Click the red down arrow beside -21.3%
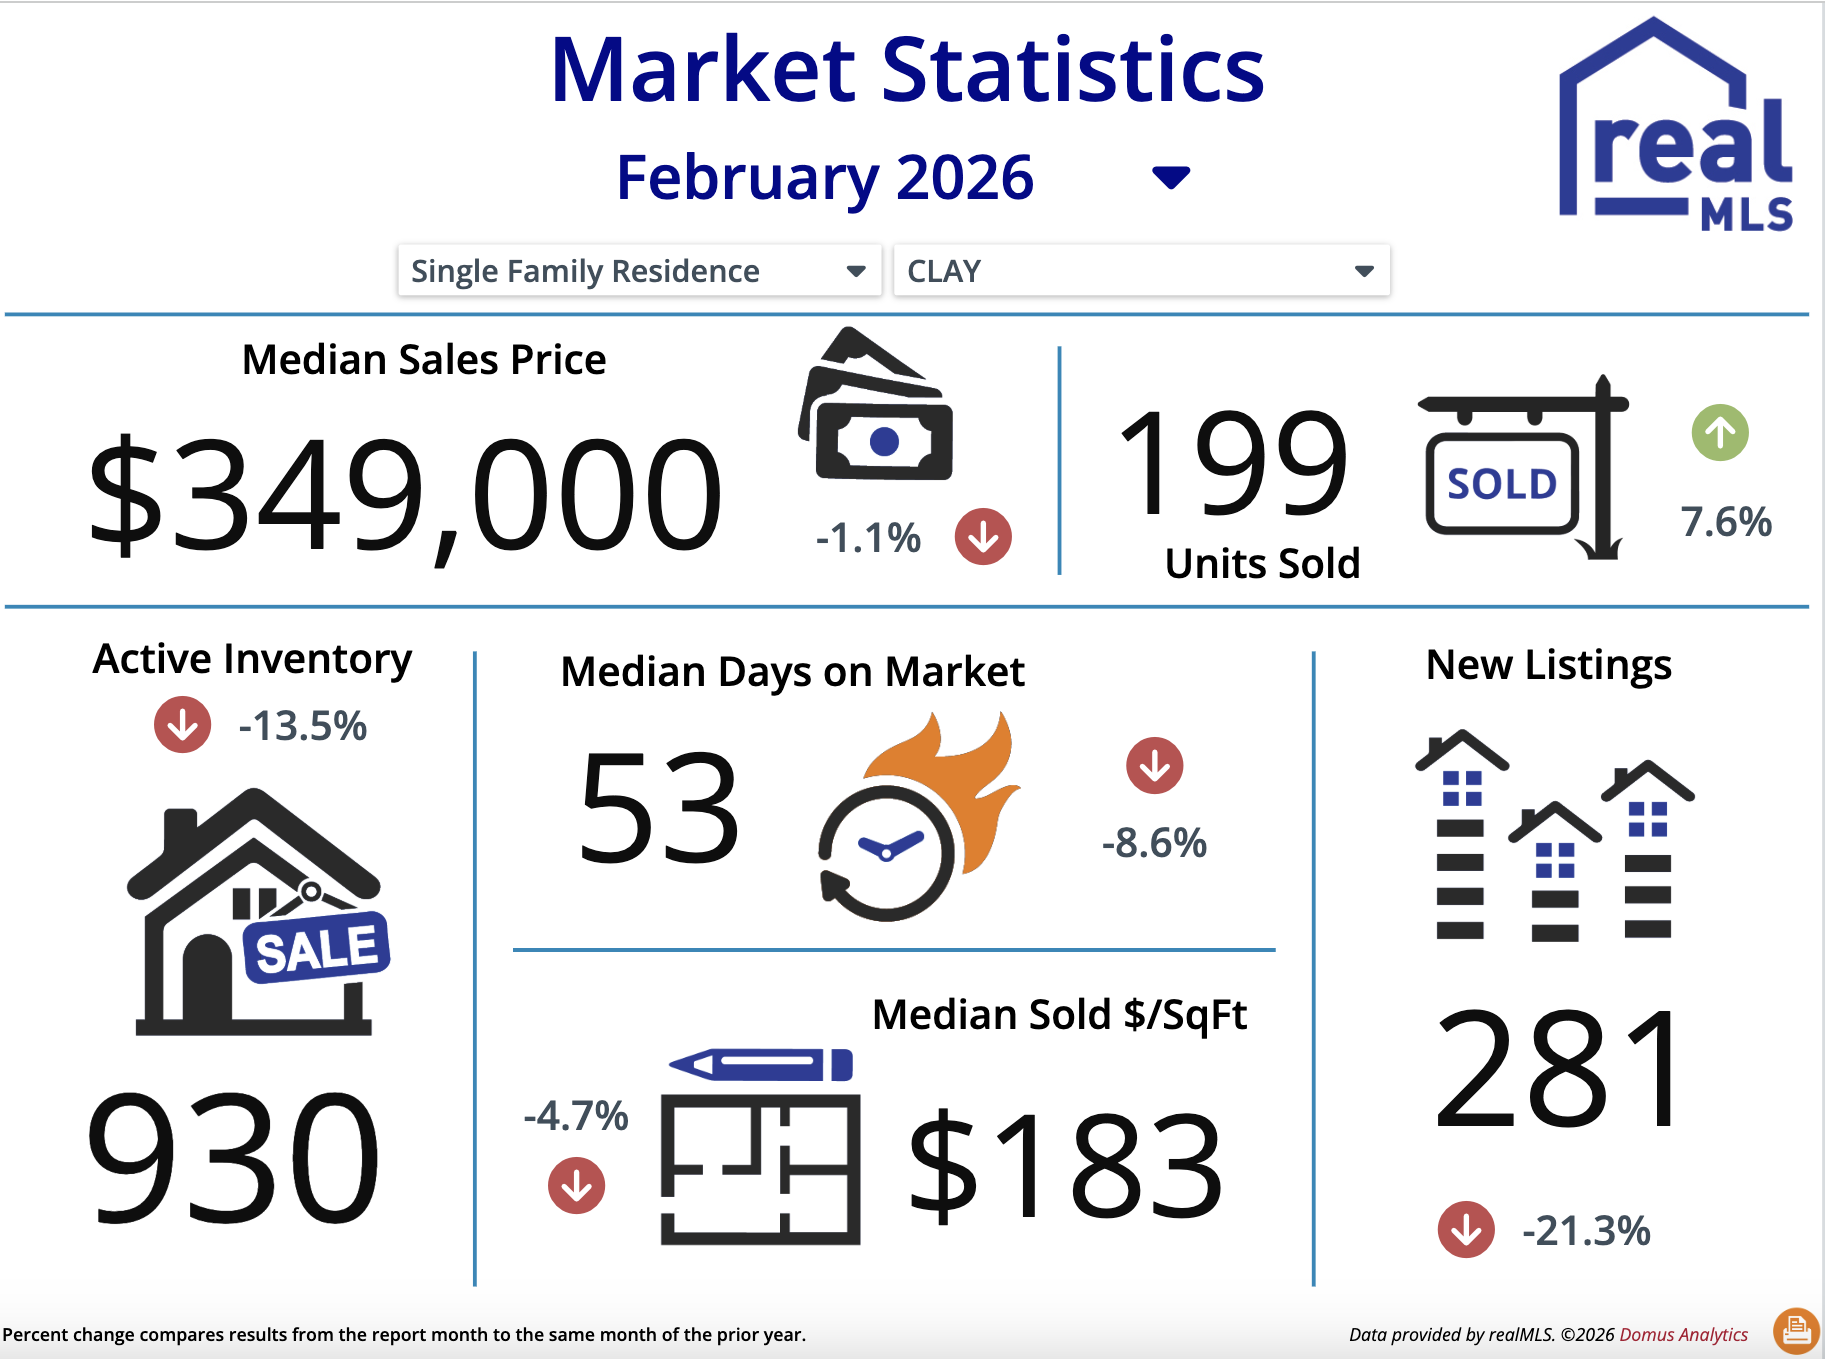Viewport: 1825px width, 1359px height. point(1466,1229)
